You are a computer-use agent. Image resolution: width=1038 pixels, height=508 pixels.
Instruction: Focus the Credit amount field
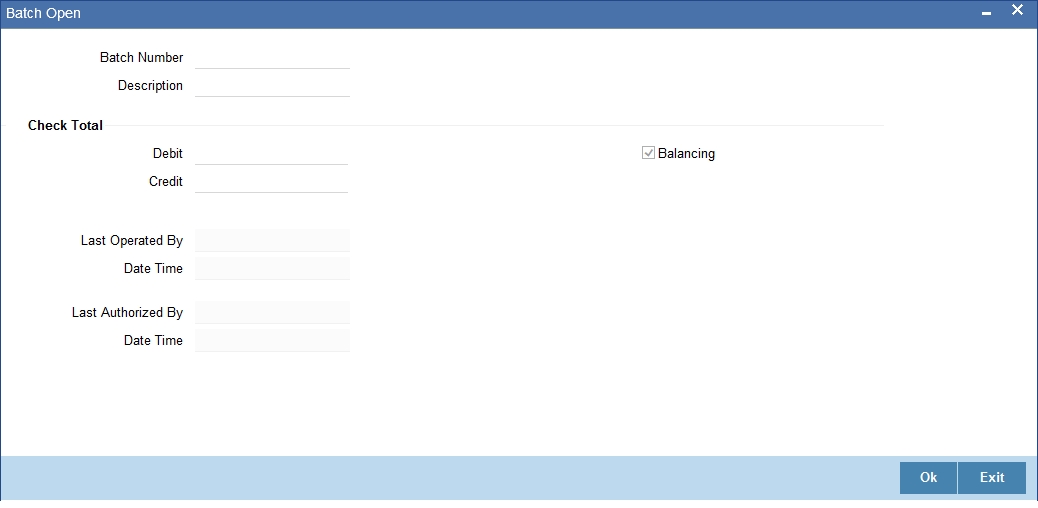[x=271, y=181]
